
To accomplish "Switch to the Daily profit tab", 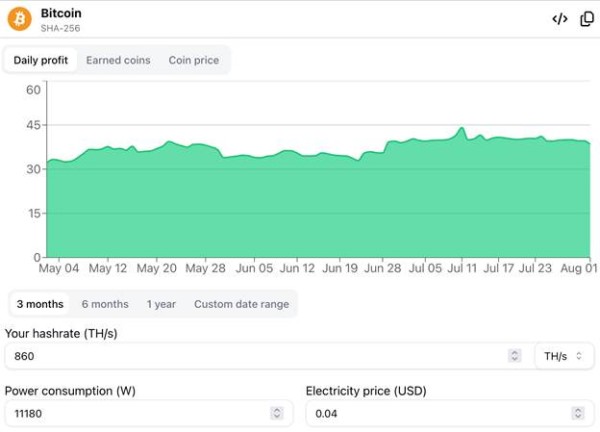I will (x=41, y=60).
